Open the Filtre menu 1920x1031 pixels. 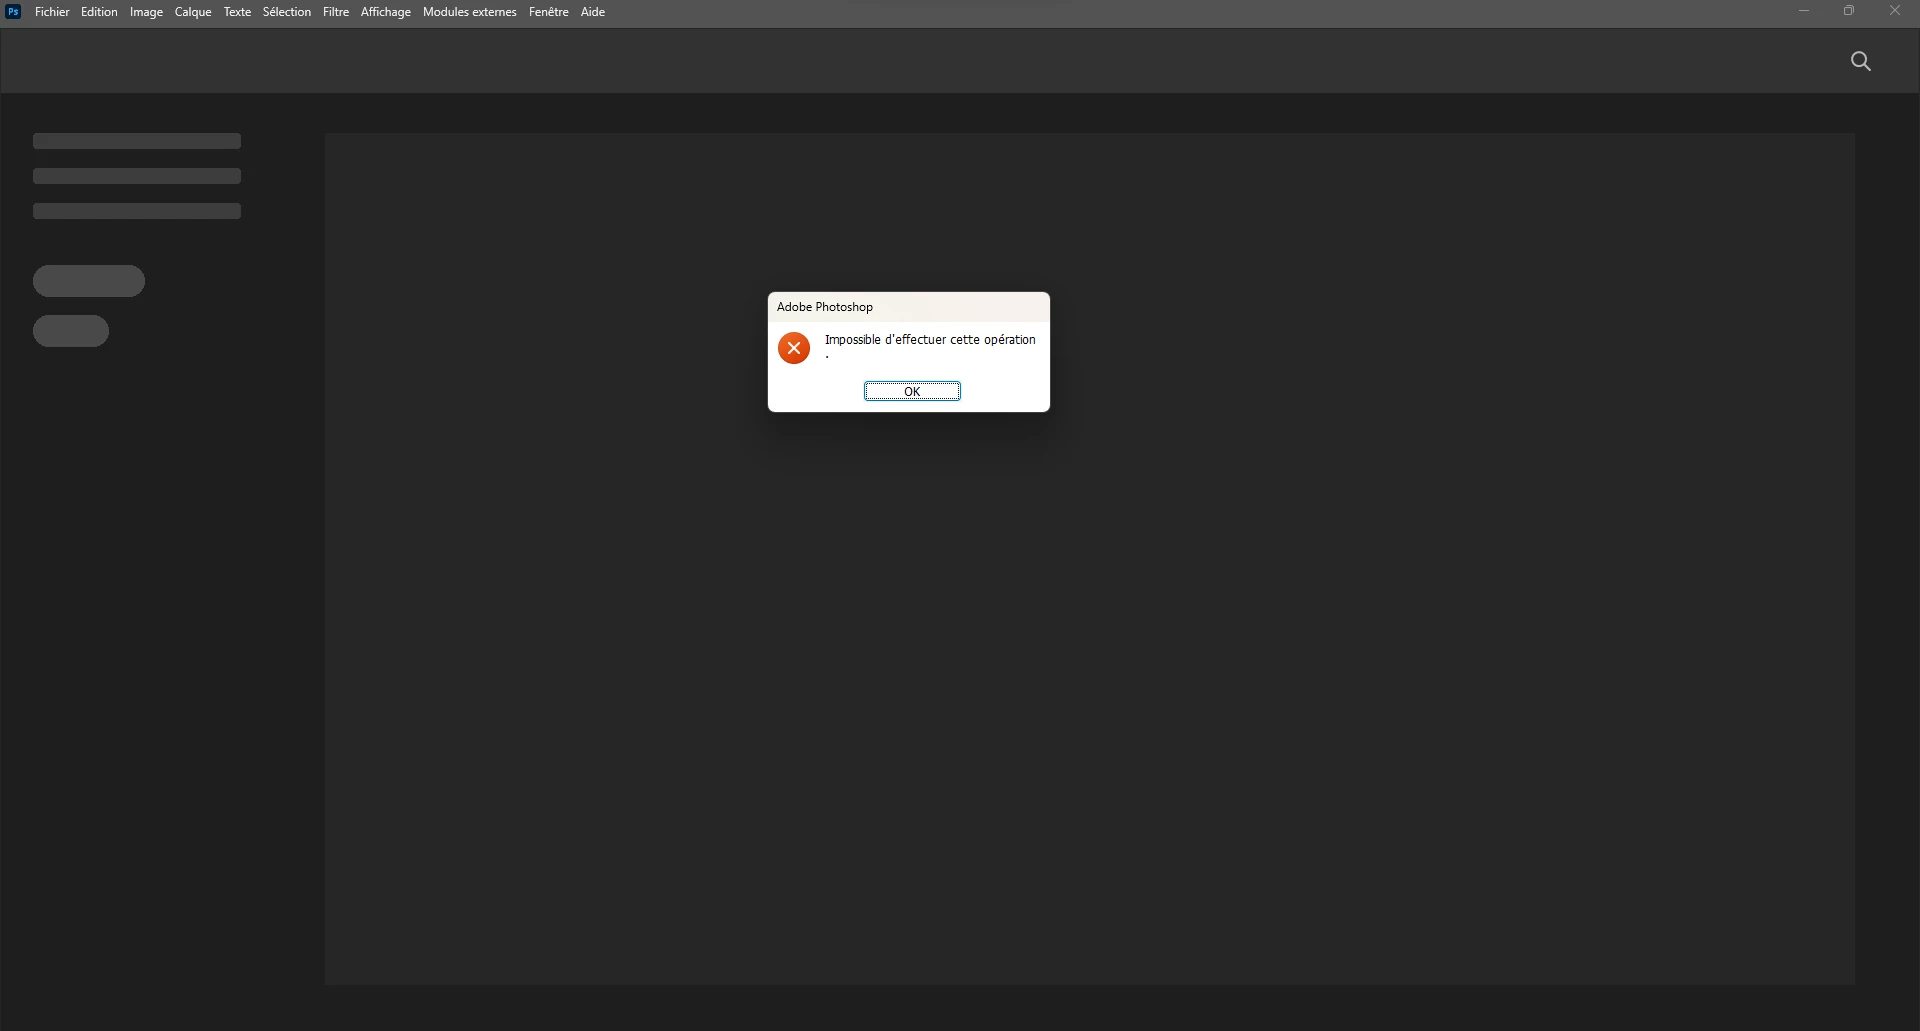pyautogui.click(x=336, y=12)
